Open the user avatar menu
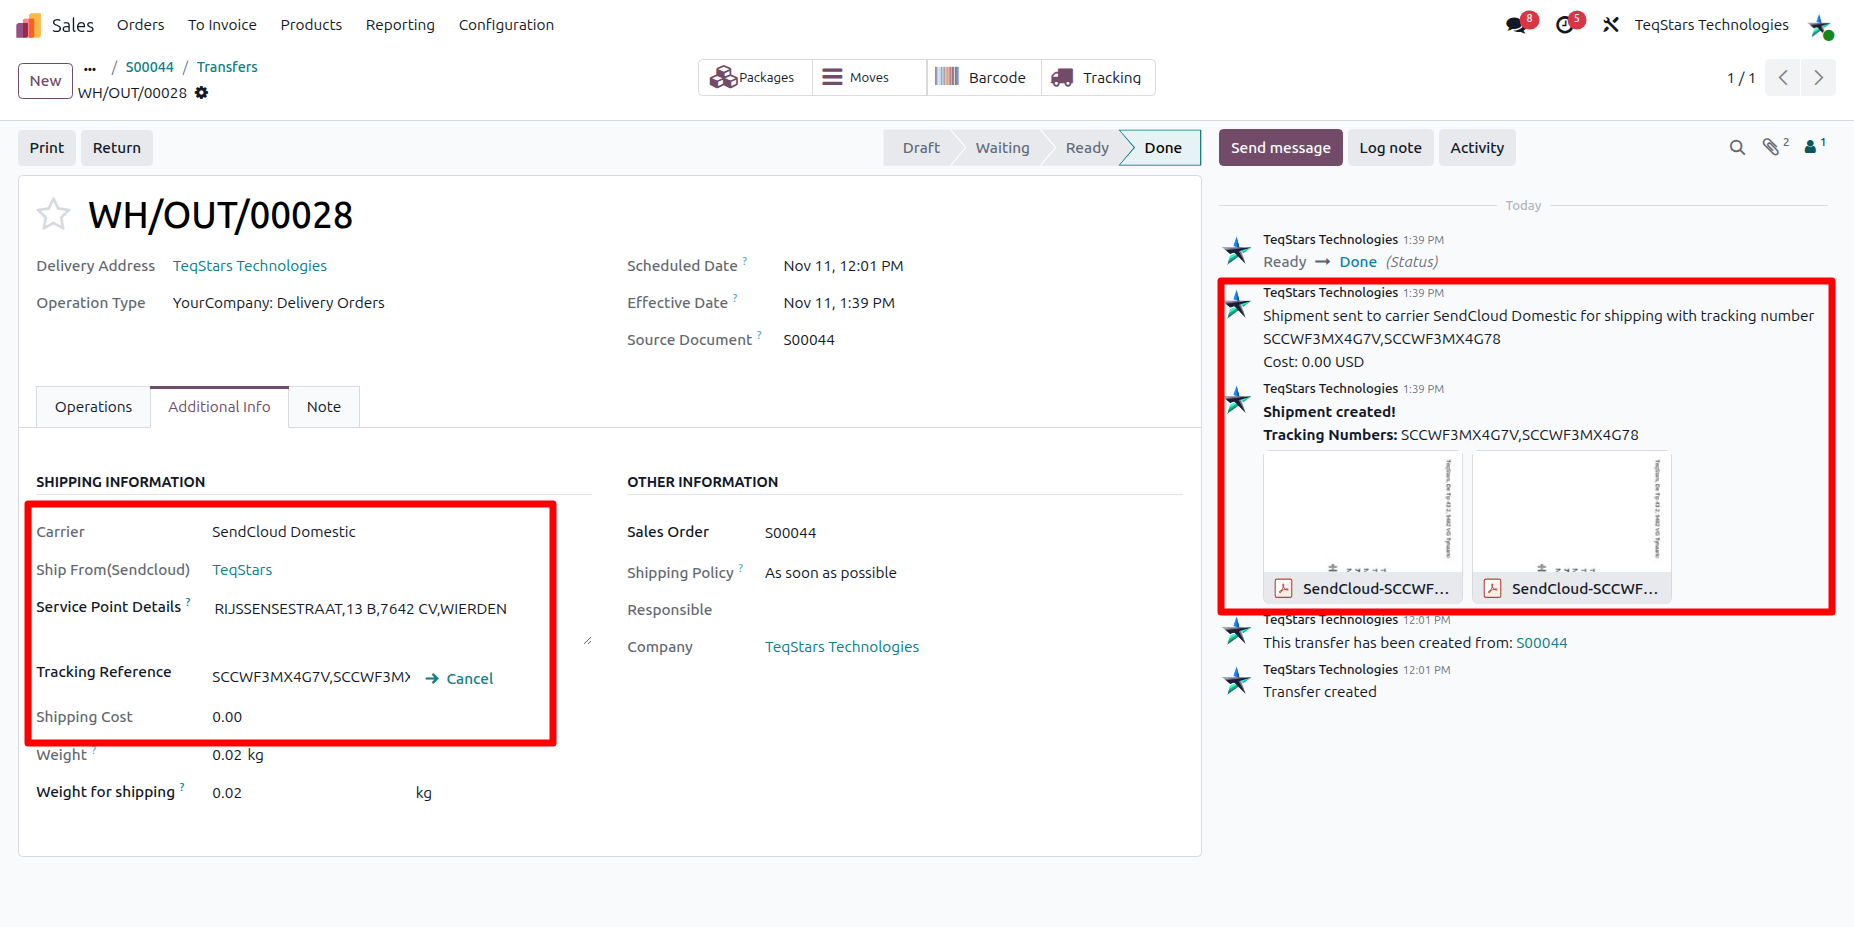1854x927 pixels. (1820, 26)
